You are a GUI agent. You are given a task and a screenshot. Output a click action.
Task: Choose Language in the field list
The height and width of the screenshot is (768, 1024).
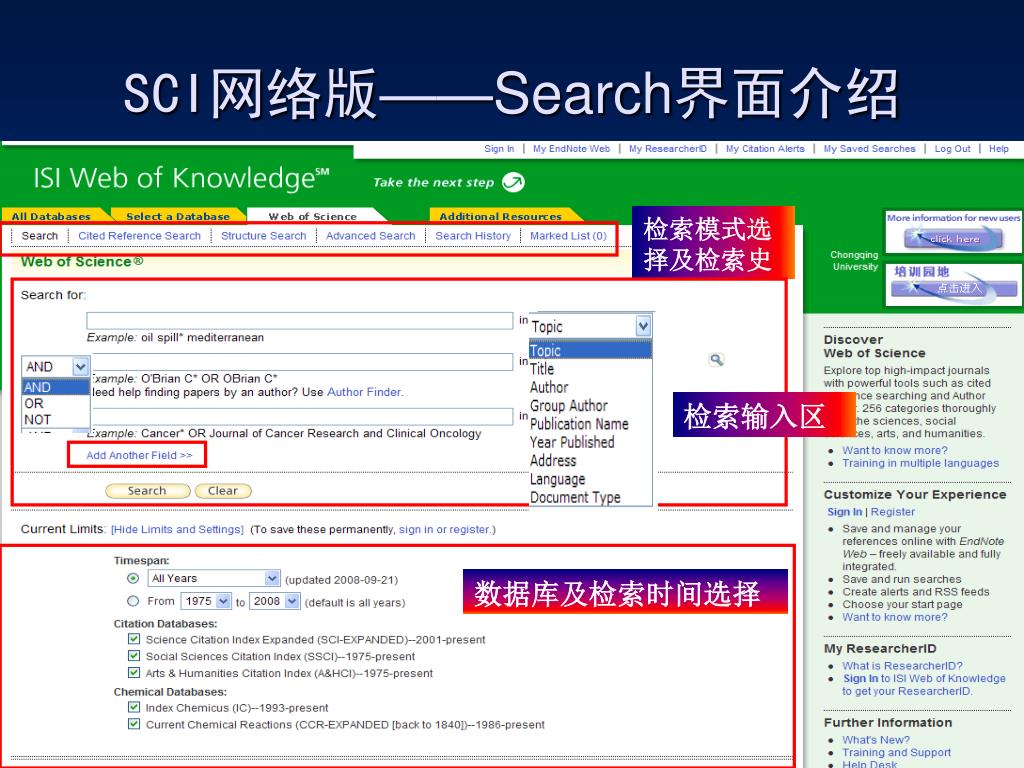(558, 479)
